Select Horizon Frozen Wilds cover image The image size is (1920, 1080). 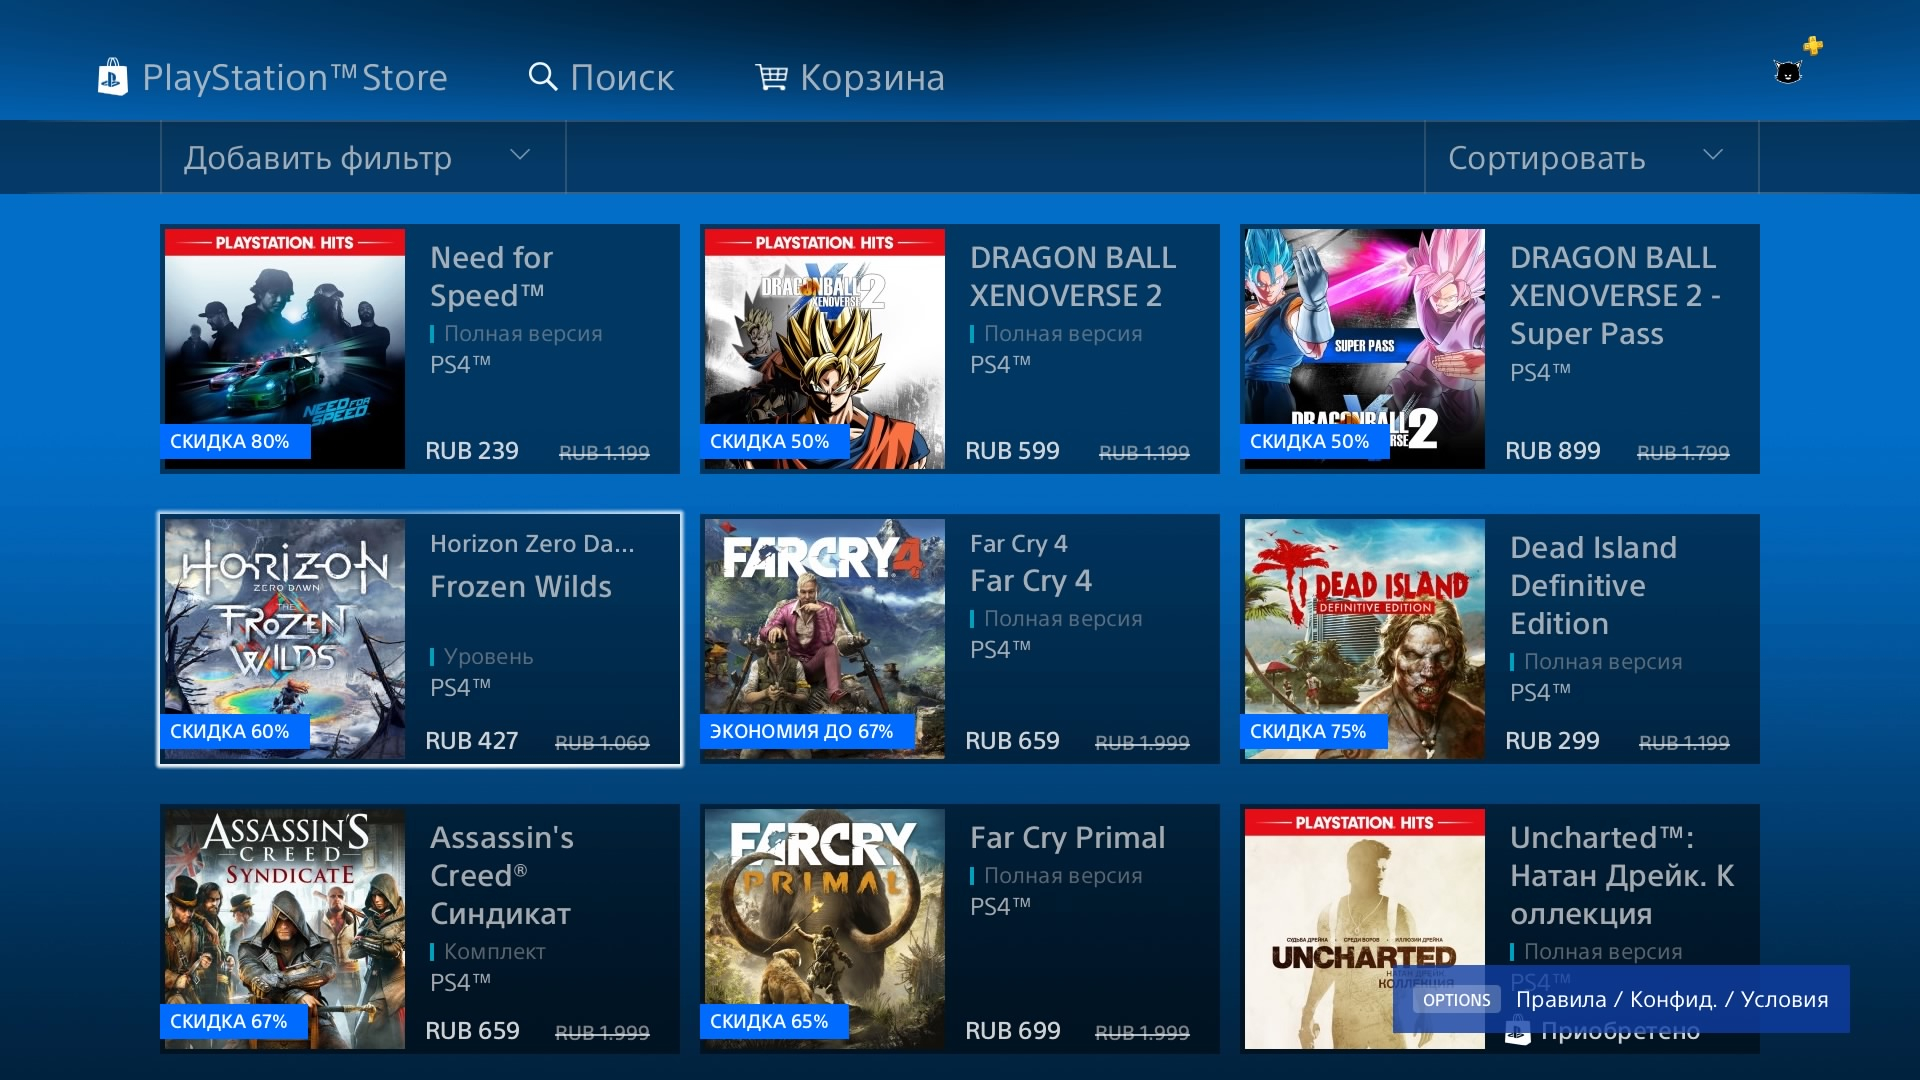[285, 639]
